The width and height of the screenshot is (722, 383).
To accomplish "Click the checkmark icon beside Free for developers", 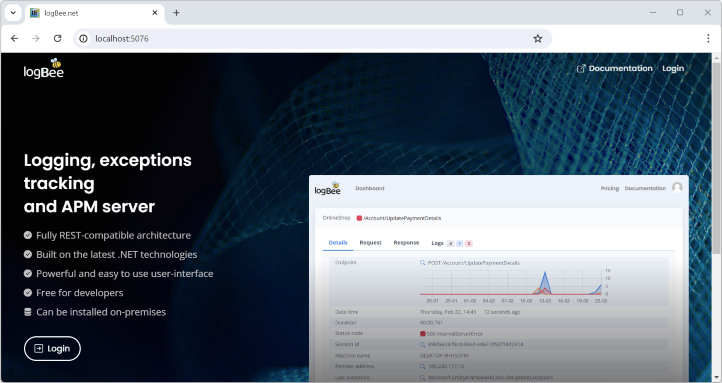I will 28,293.
